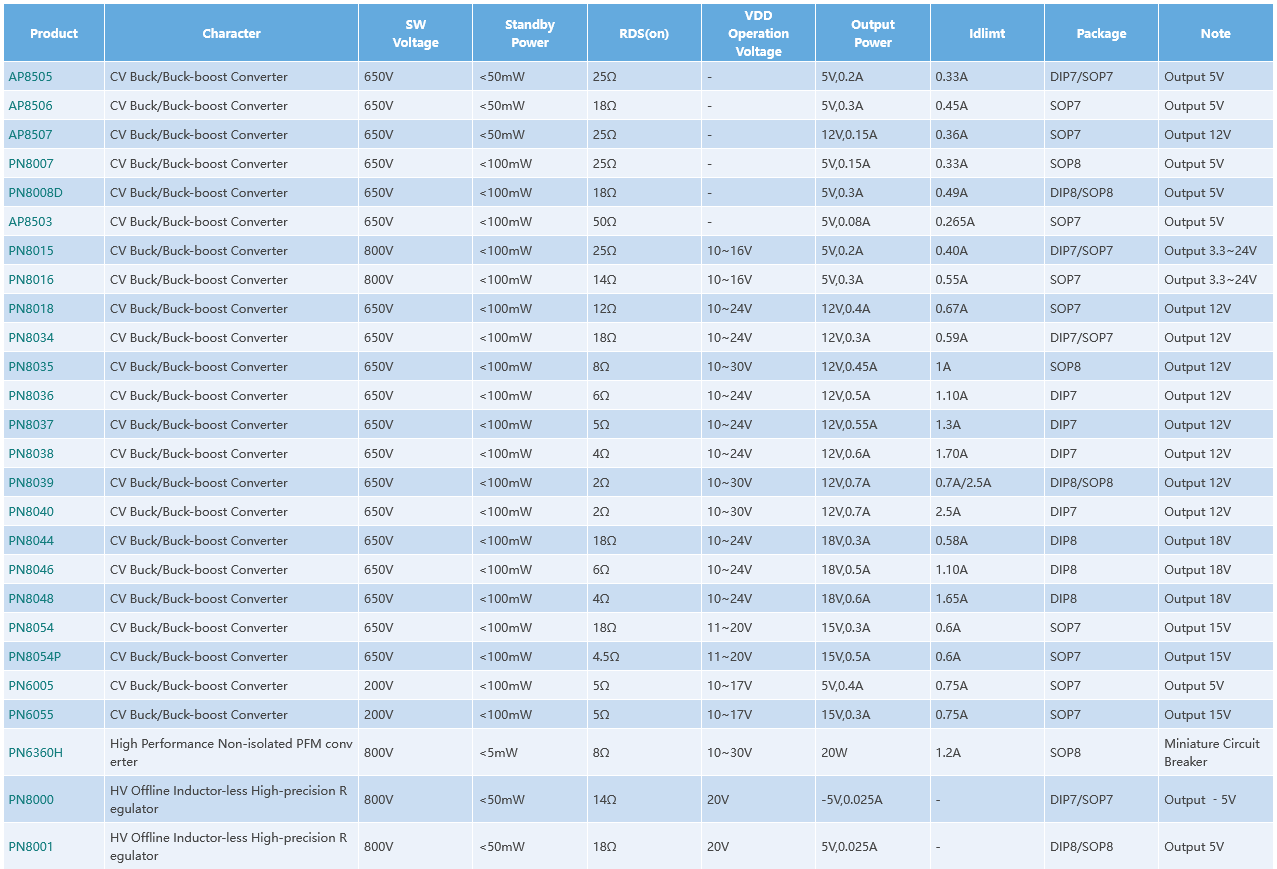Select the '1.65A' Idlimt cell

click(x=987, y=599)
